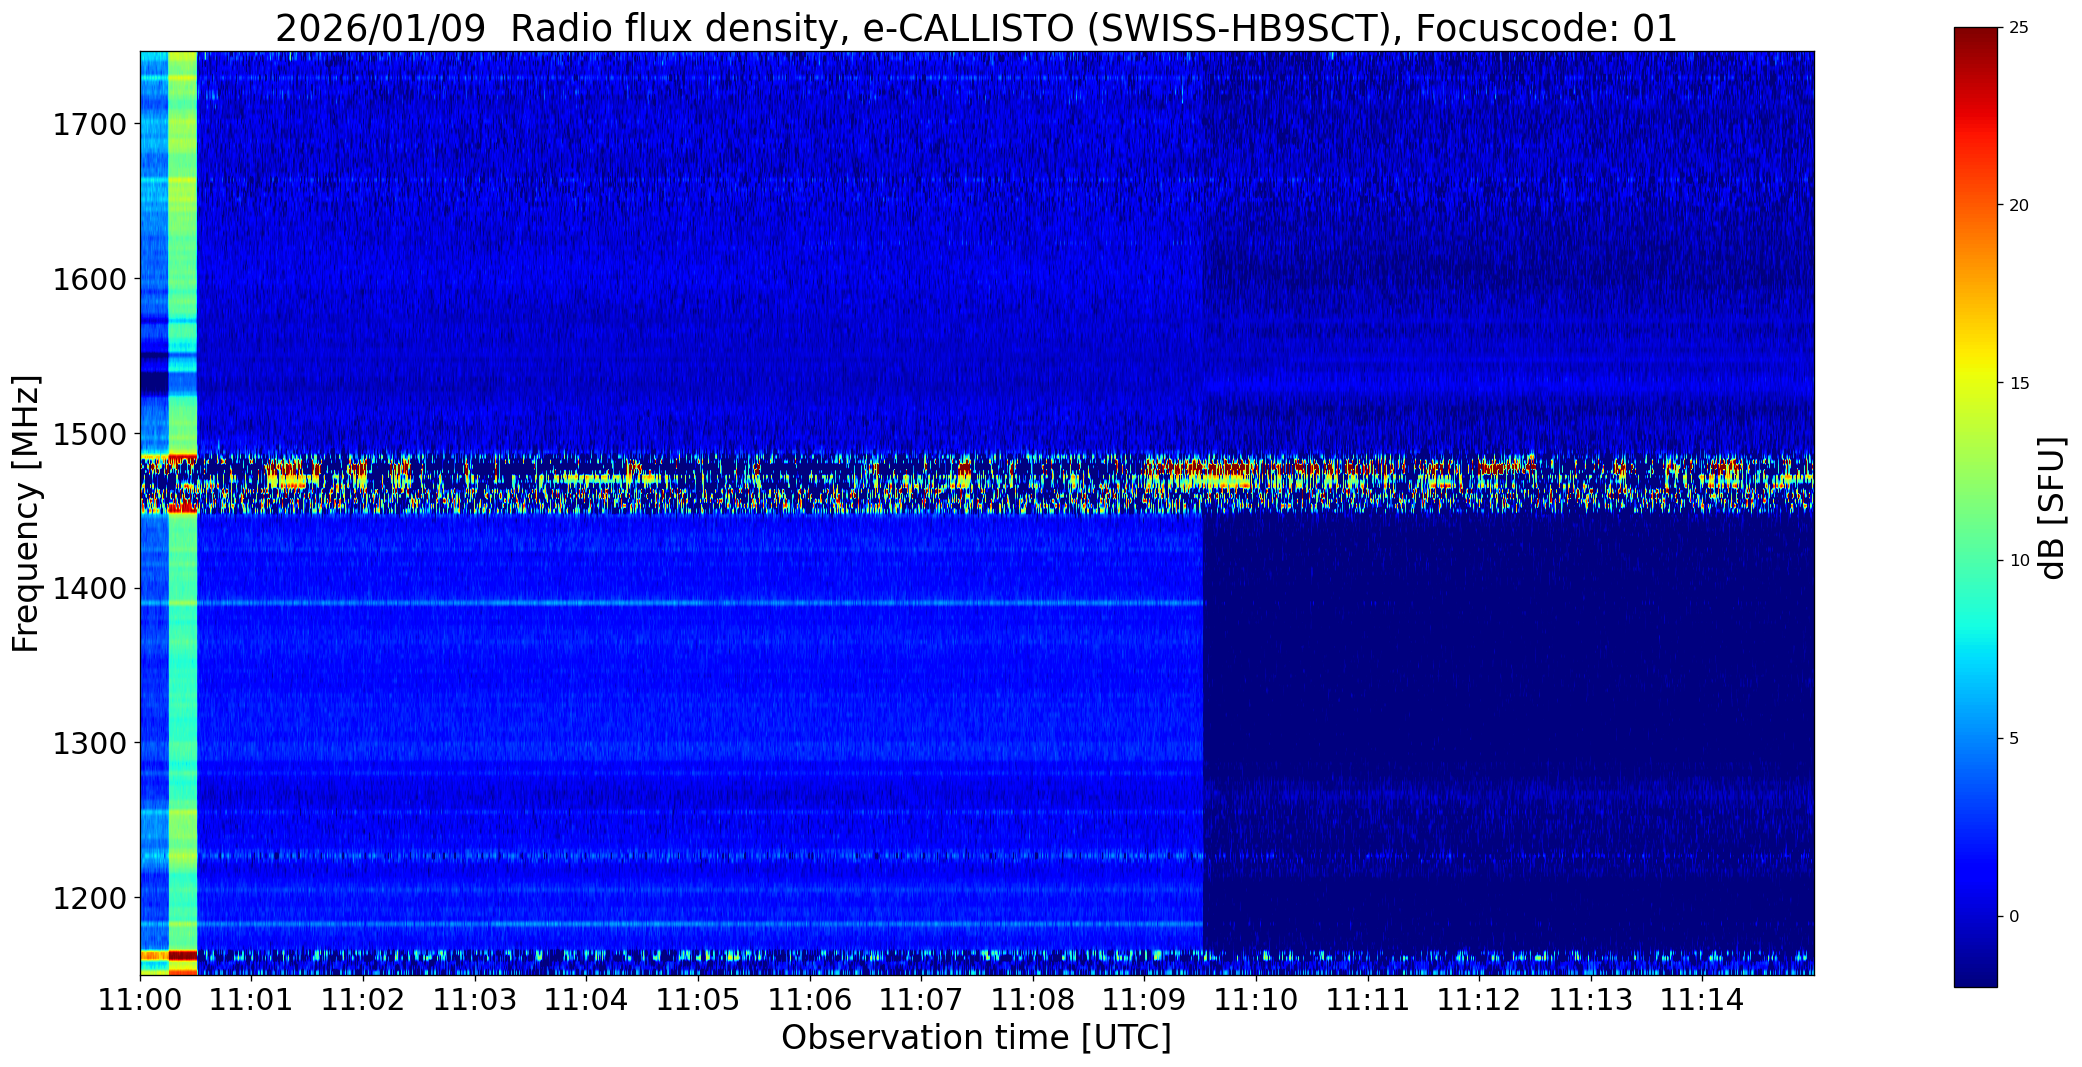Click the horizontal line at 1390 MHz
The height and width of the screenshot is (1067, 2082).
click(x=671, y=603)
